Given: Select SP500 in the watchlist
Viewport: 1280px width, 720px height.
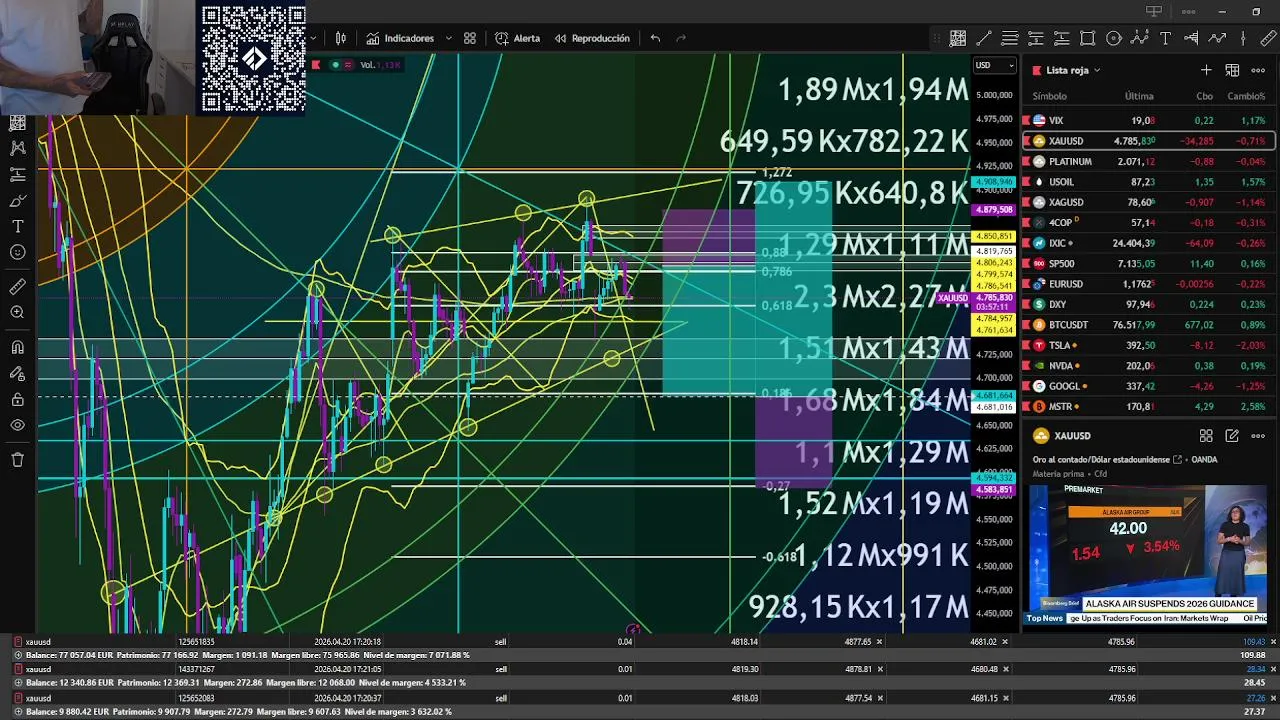Looking at the screenshot, I should tap(1149, 264).
